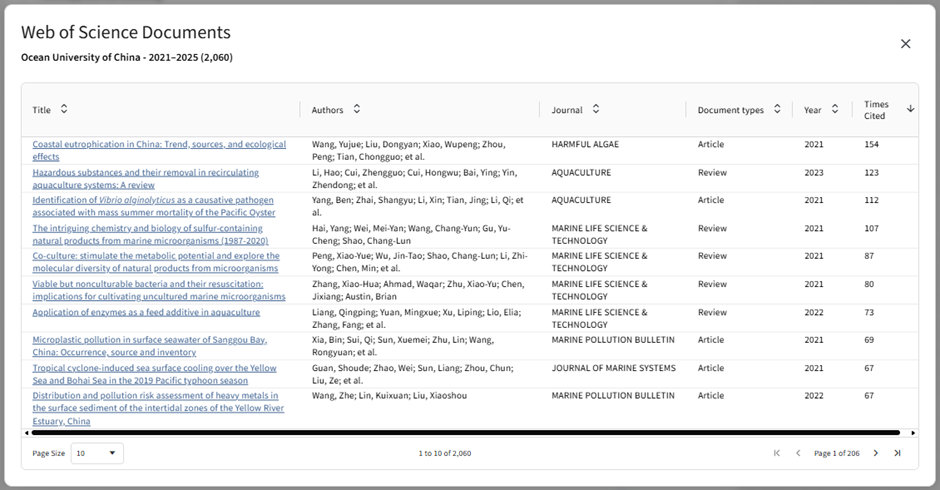
Task: Select the HARMFUL ALGAE journal cell
Action: click(x=585, y=145)
